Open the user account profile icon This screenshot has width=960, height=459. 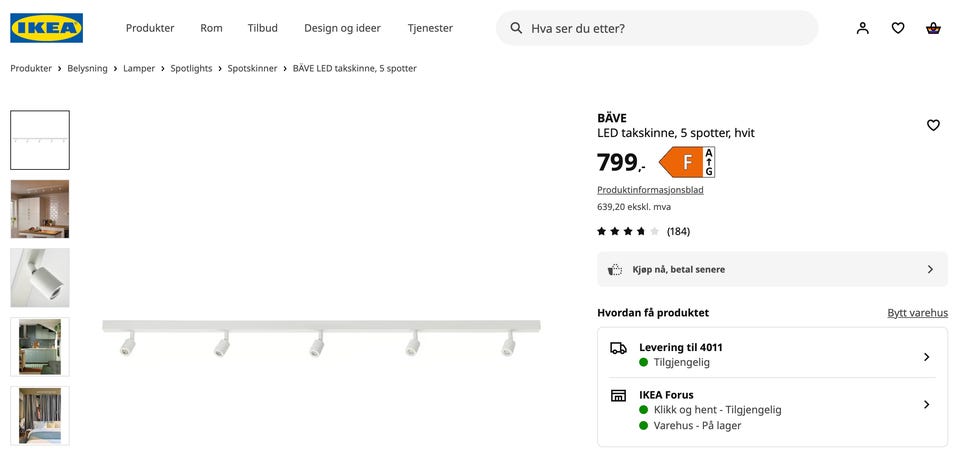(x=863, y=28)
